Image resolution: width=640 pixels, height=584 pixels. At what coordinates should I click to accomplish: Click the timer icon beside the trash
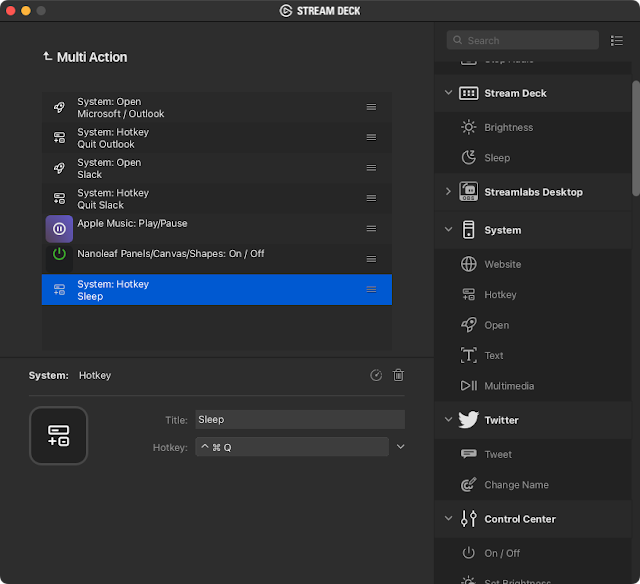(x=376, y=375)
